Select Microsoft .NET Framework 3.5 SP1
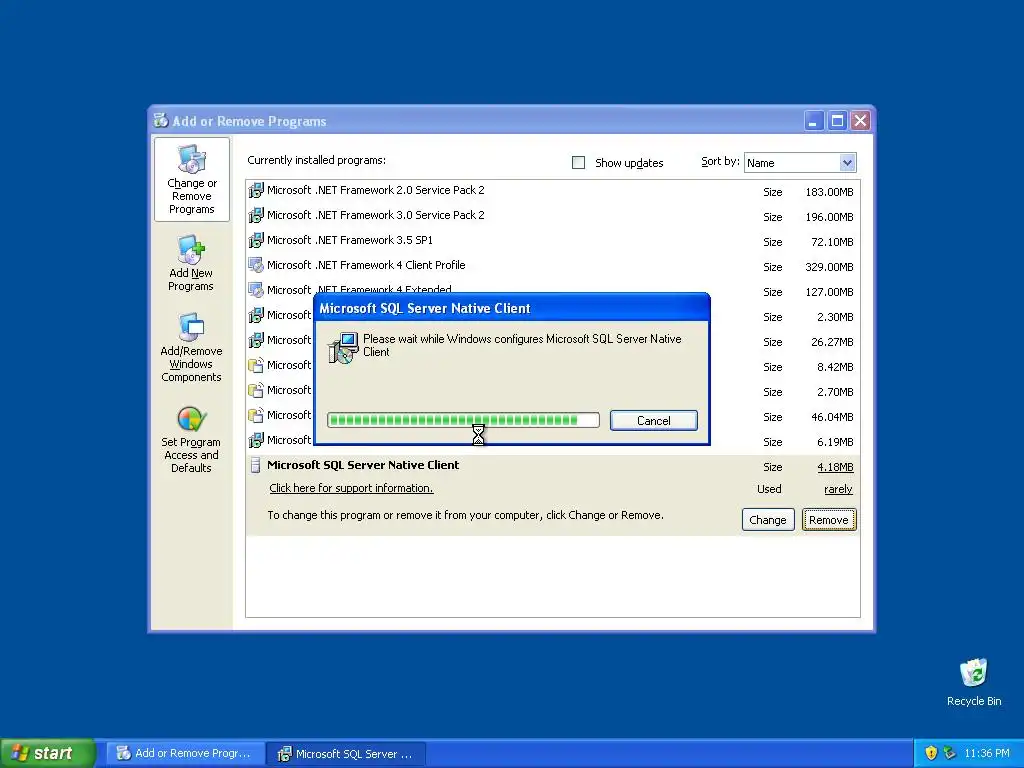1024x768 pixels. (350, 240)
